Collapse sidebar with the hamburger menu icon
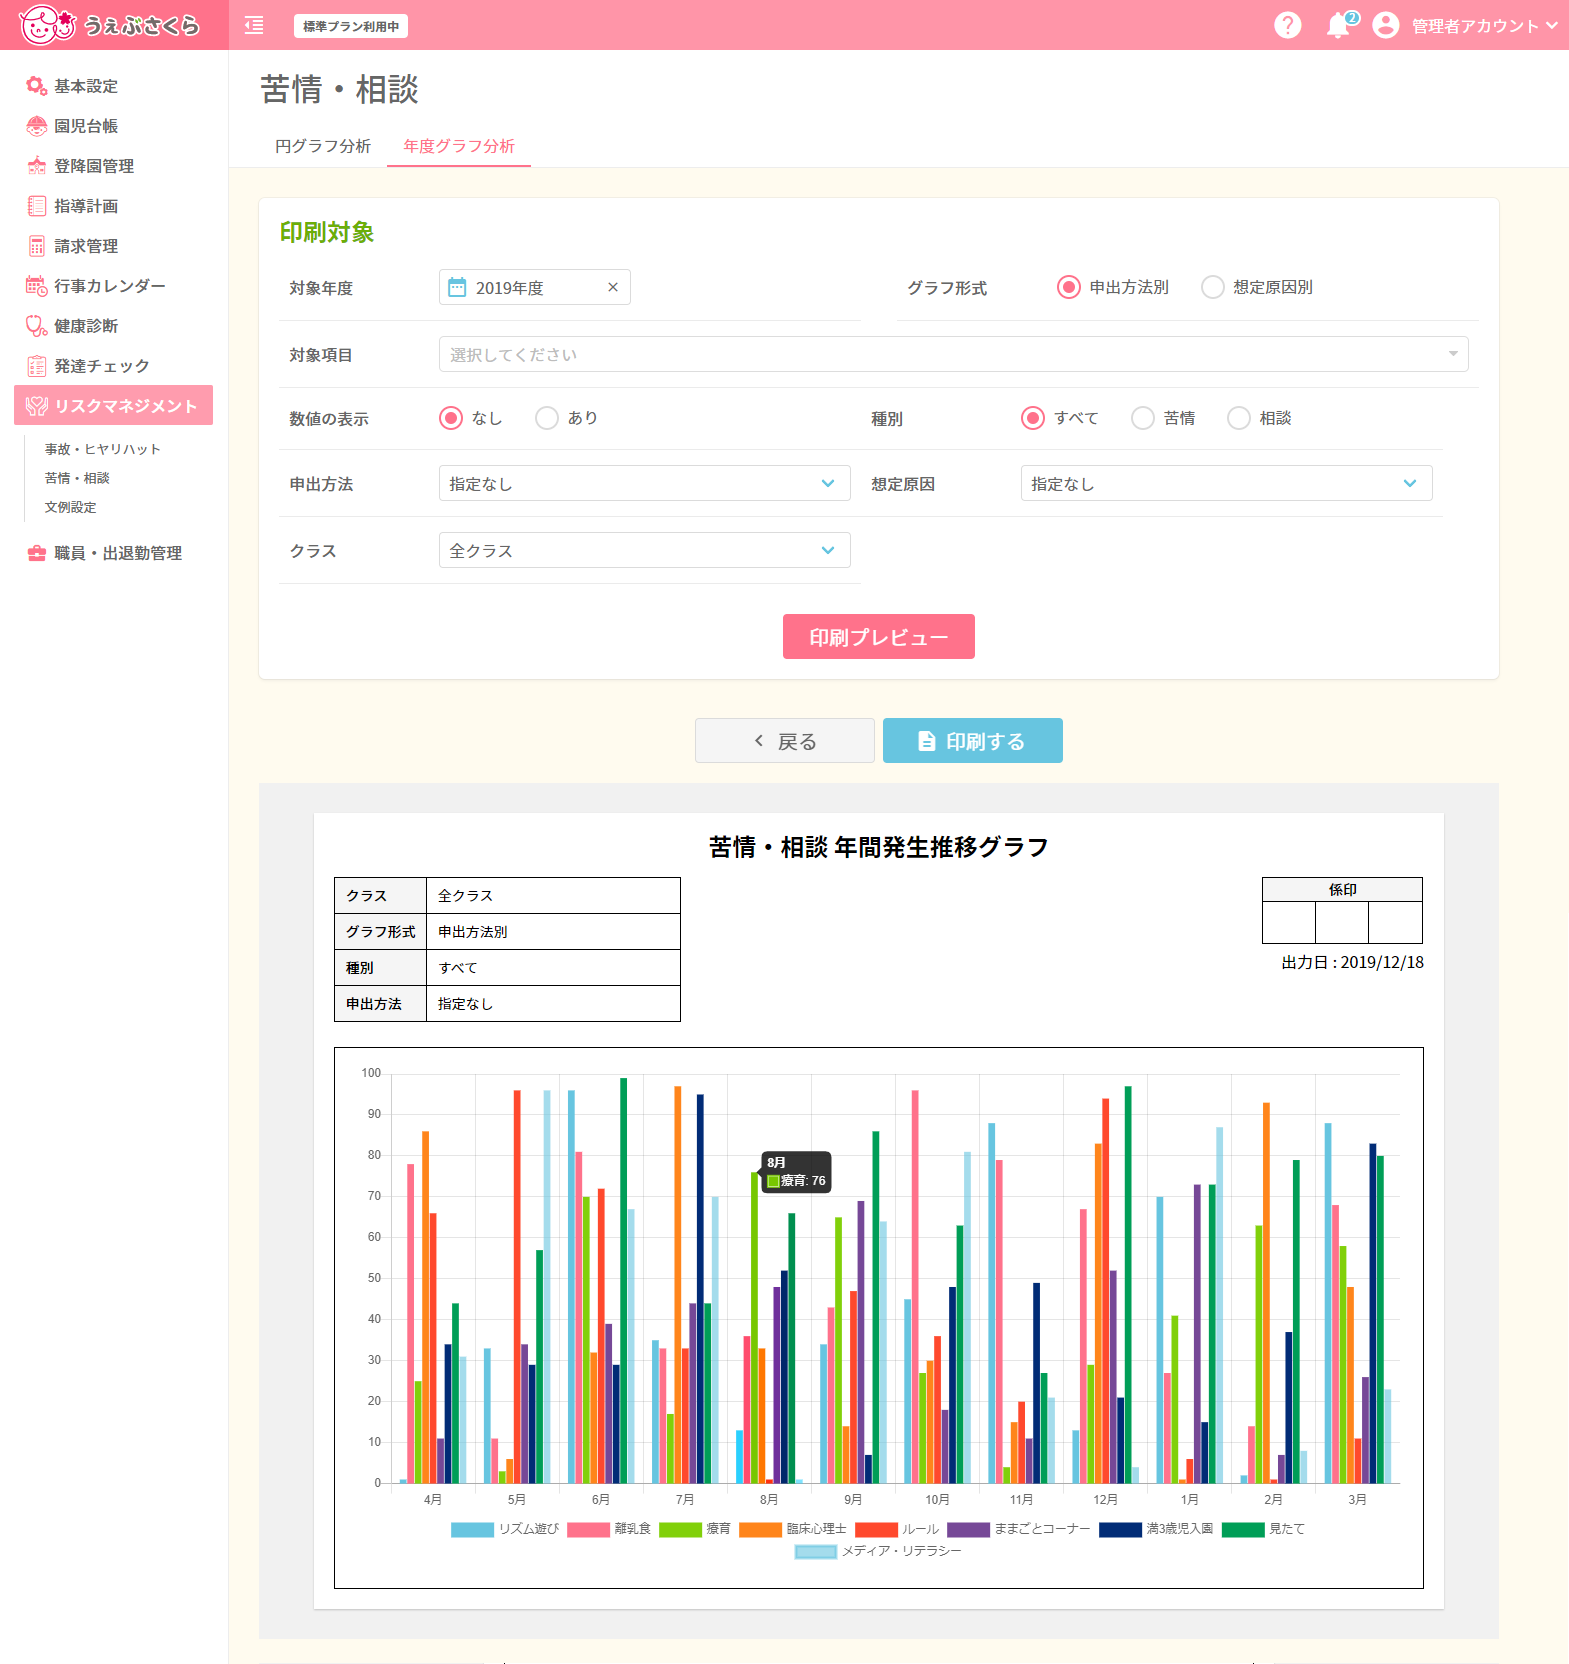1569x1664 pixels. click(254, 25)
